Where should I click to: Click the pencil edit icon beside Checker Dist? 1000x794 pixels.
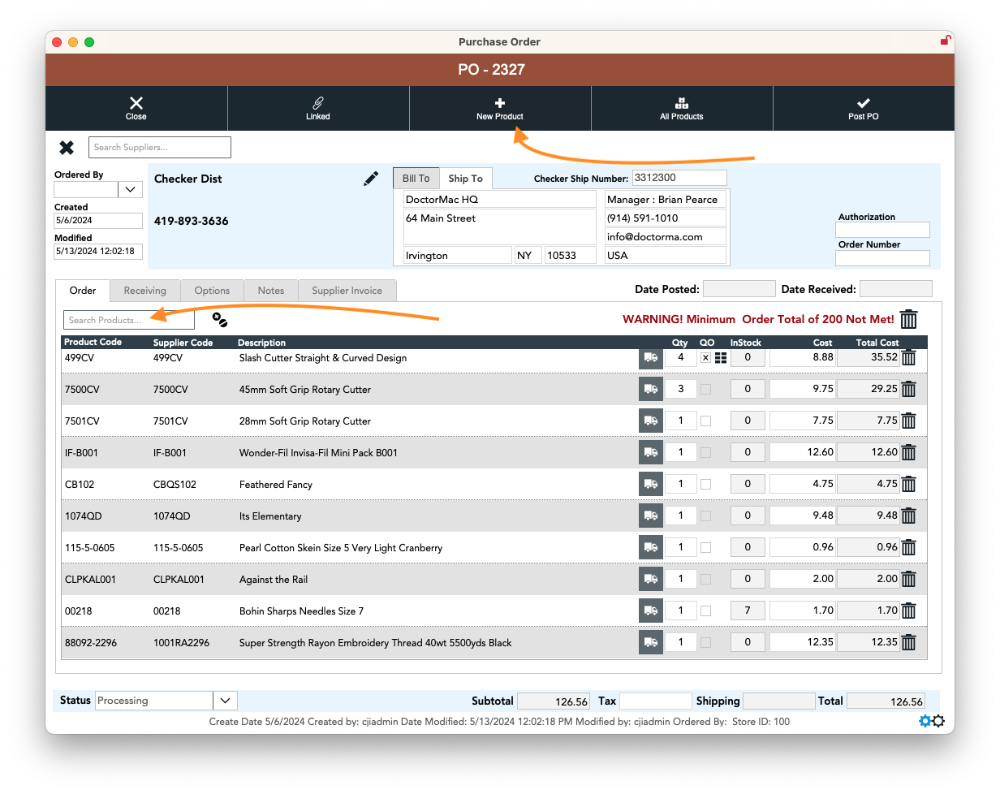coord(371,179)
